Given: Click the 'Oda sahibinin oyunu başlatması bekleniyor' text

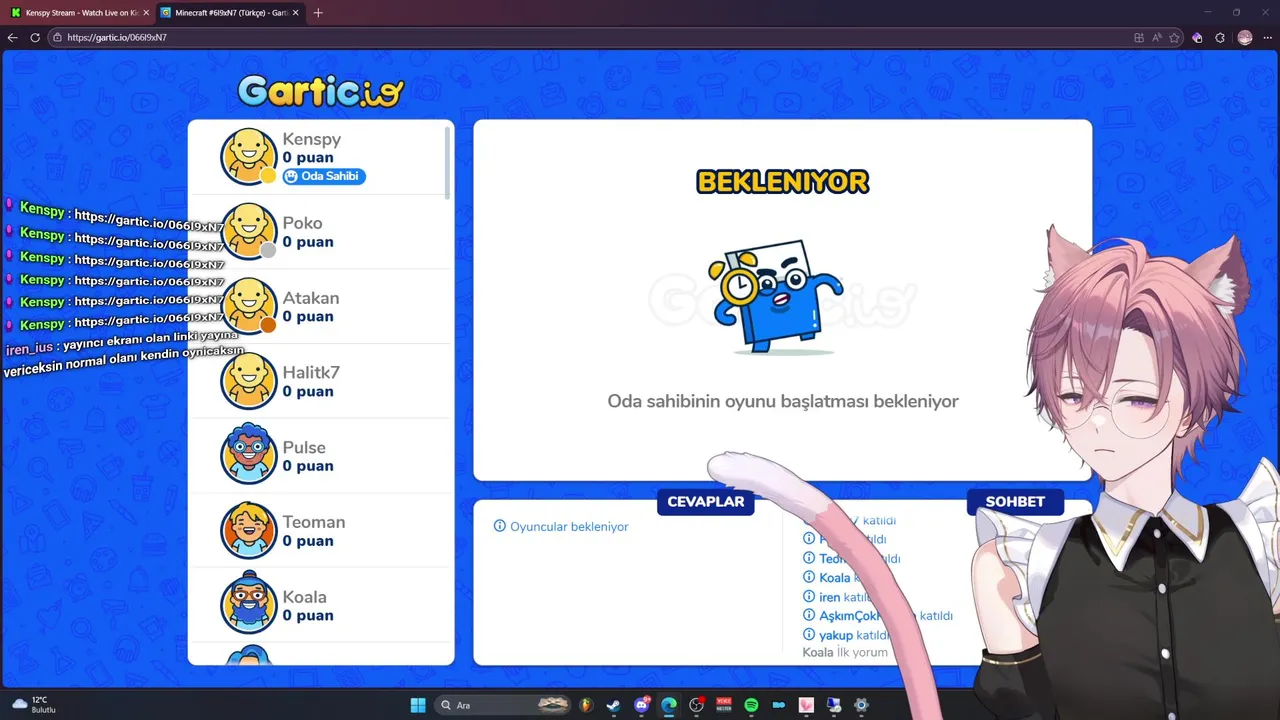Looking at the screenshot, I should (783, 401).
